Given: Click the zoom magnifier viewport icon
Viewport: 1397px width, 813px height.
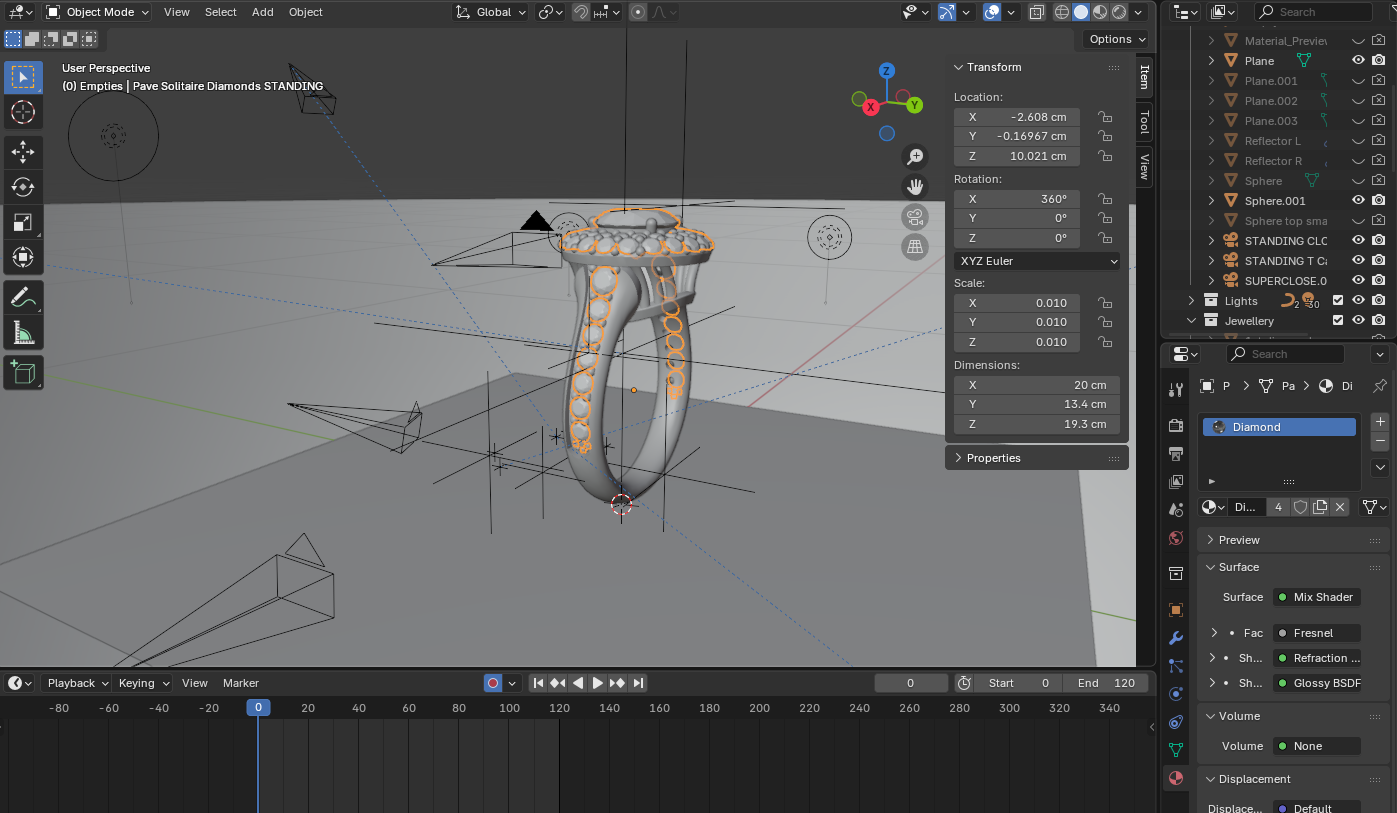Looking at the screenshot, I should (914, 156).
